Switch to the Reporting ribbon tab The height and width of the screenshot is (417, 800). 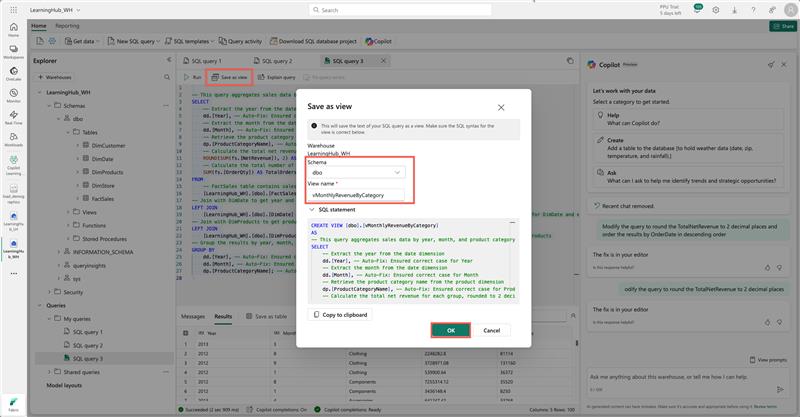click(x=67, y=26)
